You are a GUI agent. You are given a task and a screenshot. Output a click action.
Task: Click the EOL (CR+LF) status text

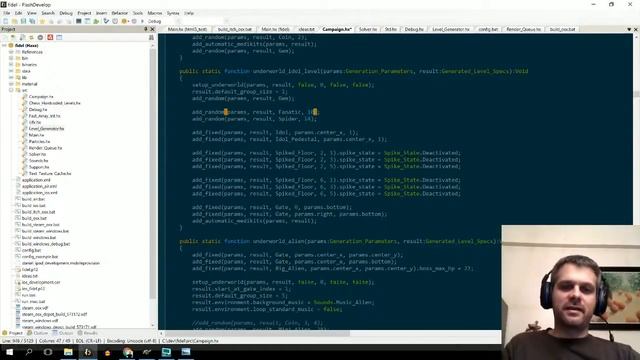point(90,341)
